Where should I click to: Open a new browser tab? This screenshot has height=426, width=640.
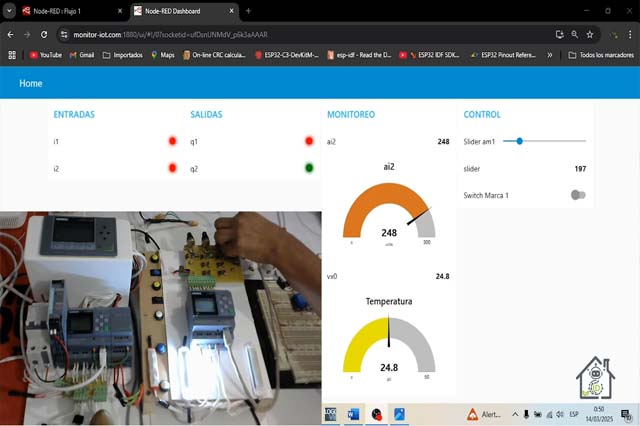coord(248,11)
